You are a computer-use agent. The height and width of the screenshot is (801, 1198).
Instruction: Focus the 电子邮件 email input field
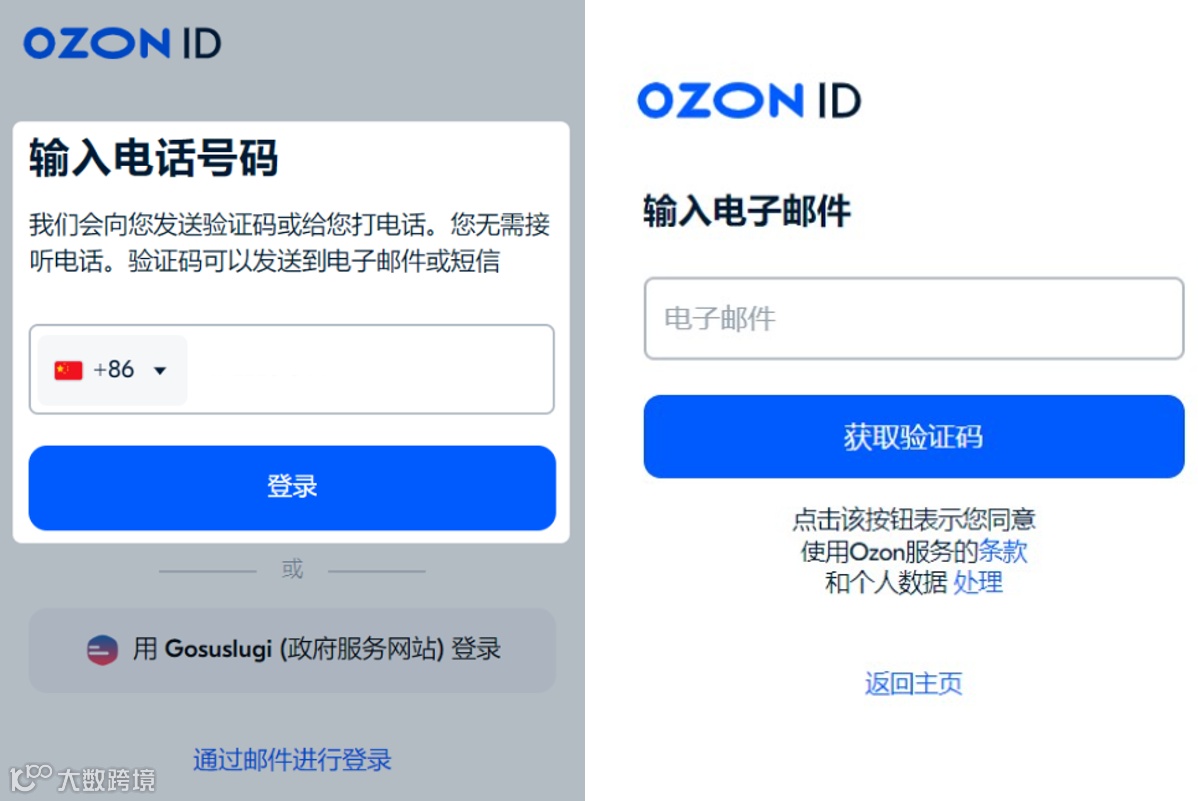point(914,318)
